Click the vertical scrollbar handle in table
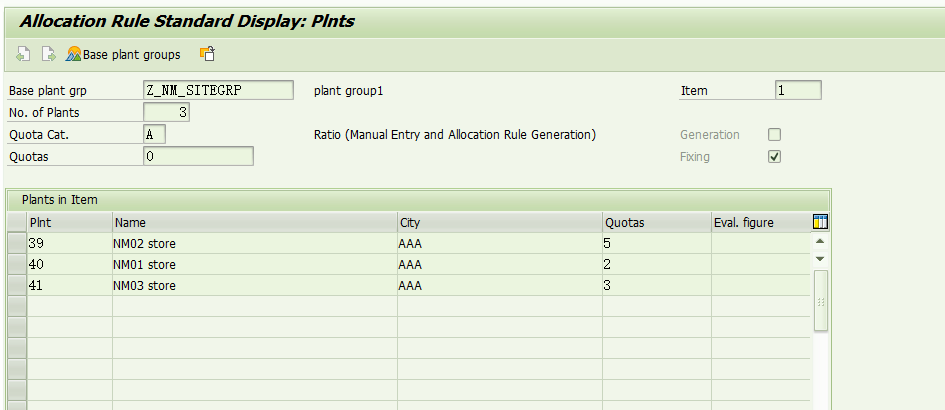Image resolution: width=945 pixels, height=410 pixels. (x=820, y=300)
